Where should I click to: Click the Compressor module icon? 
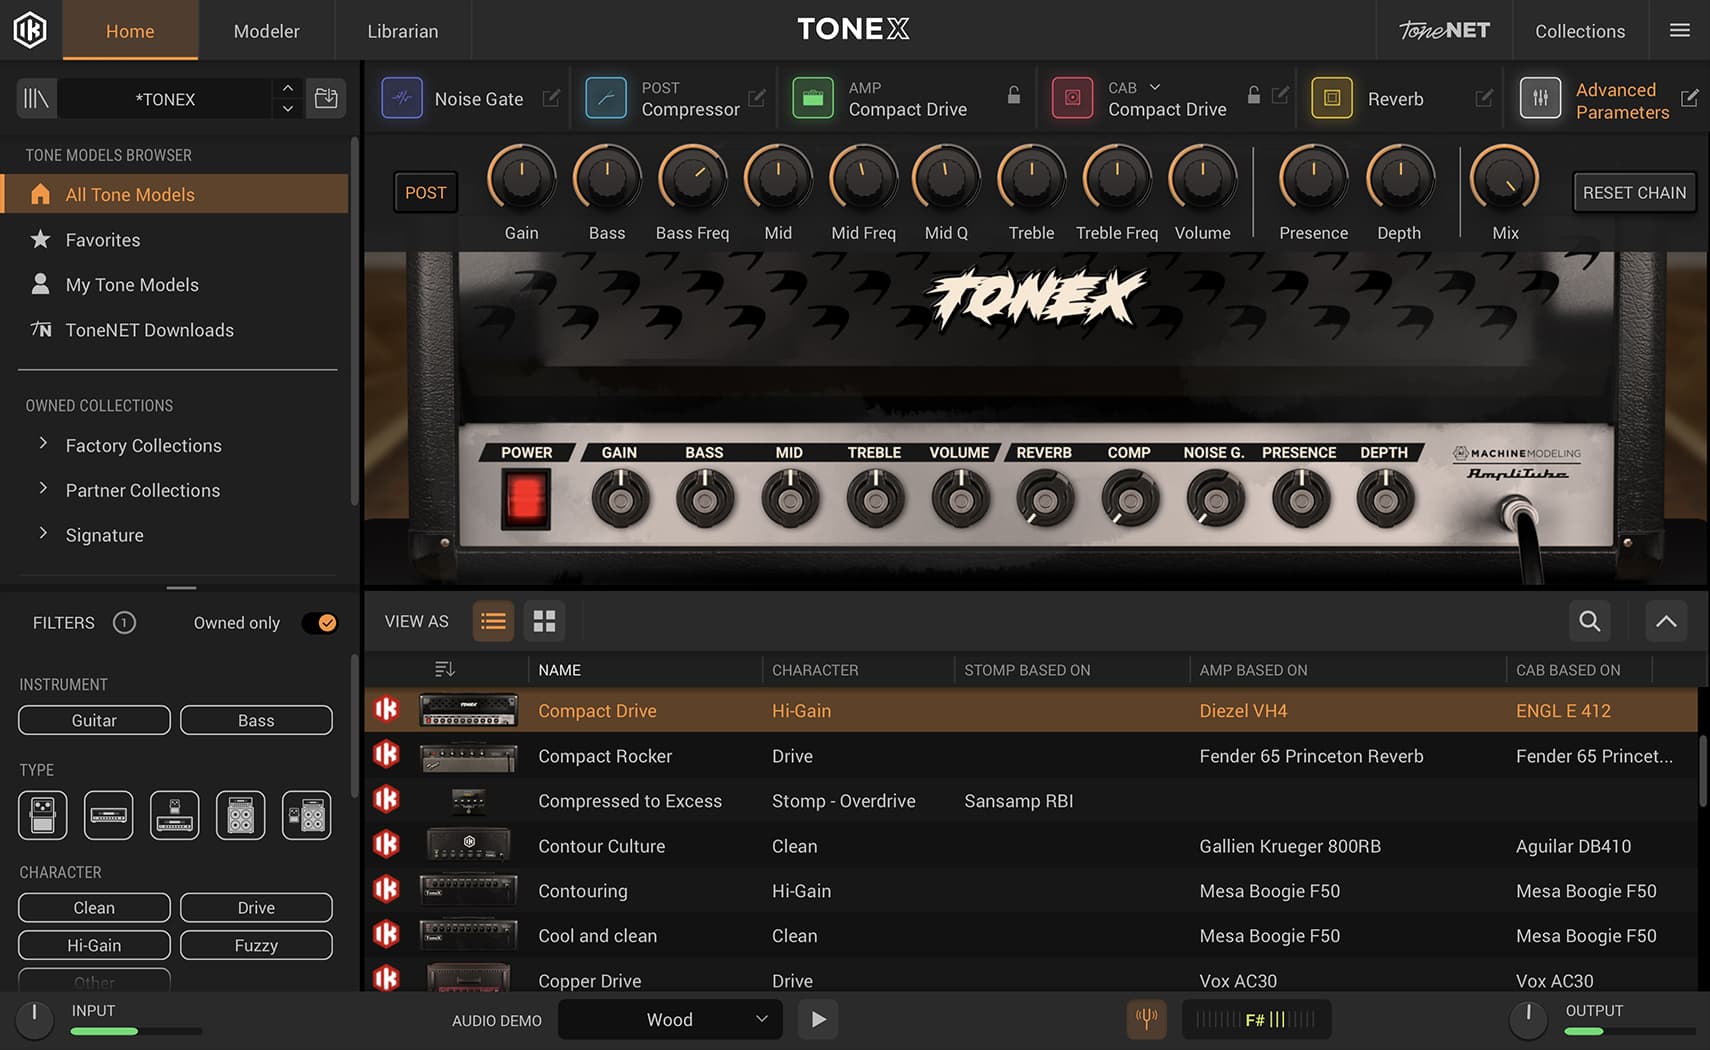point(606,98)
